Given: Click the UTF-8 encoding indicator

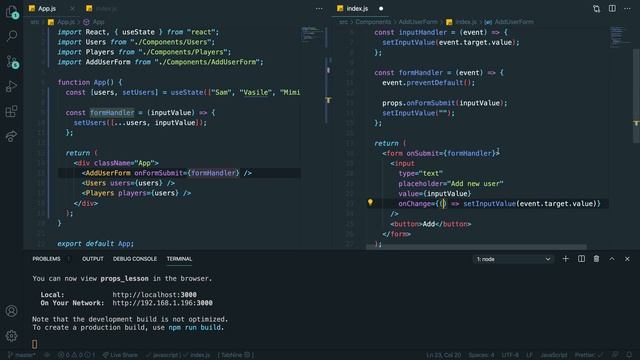Looking at the screenshot, I should pyautogui.click(x=510, y=355).
